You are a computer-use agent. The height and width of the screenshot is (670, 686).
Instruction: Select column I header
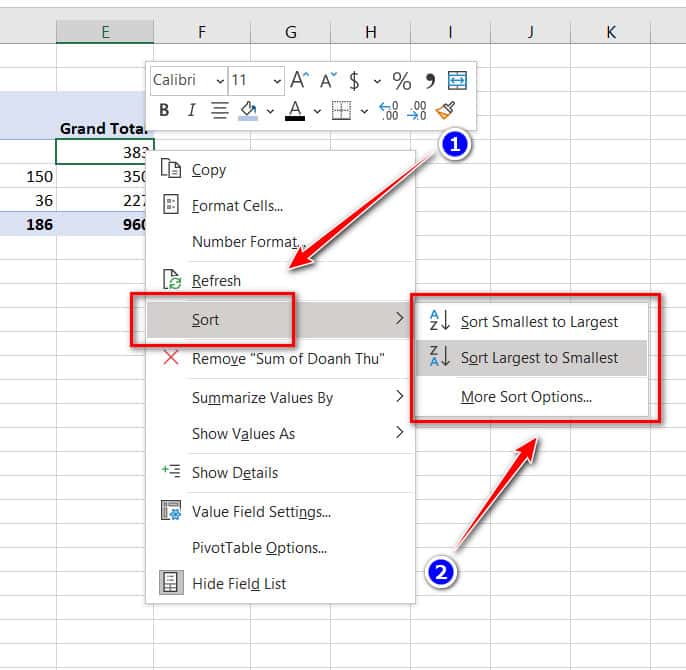(x=451, y=32)
